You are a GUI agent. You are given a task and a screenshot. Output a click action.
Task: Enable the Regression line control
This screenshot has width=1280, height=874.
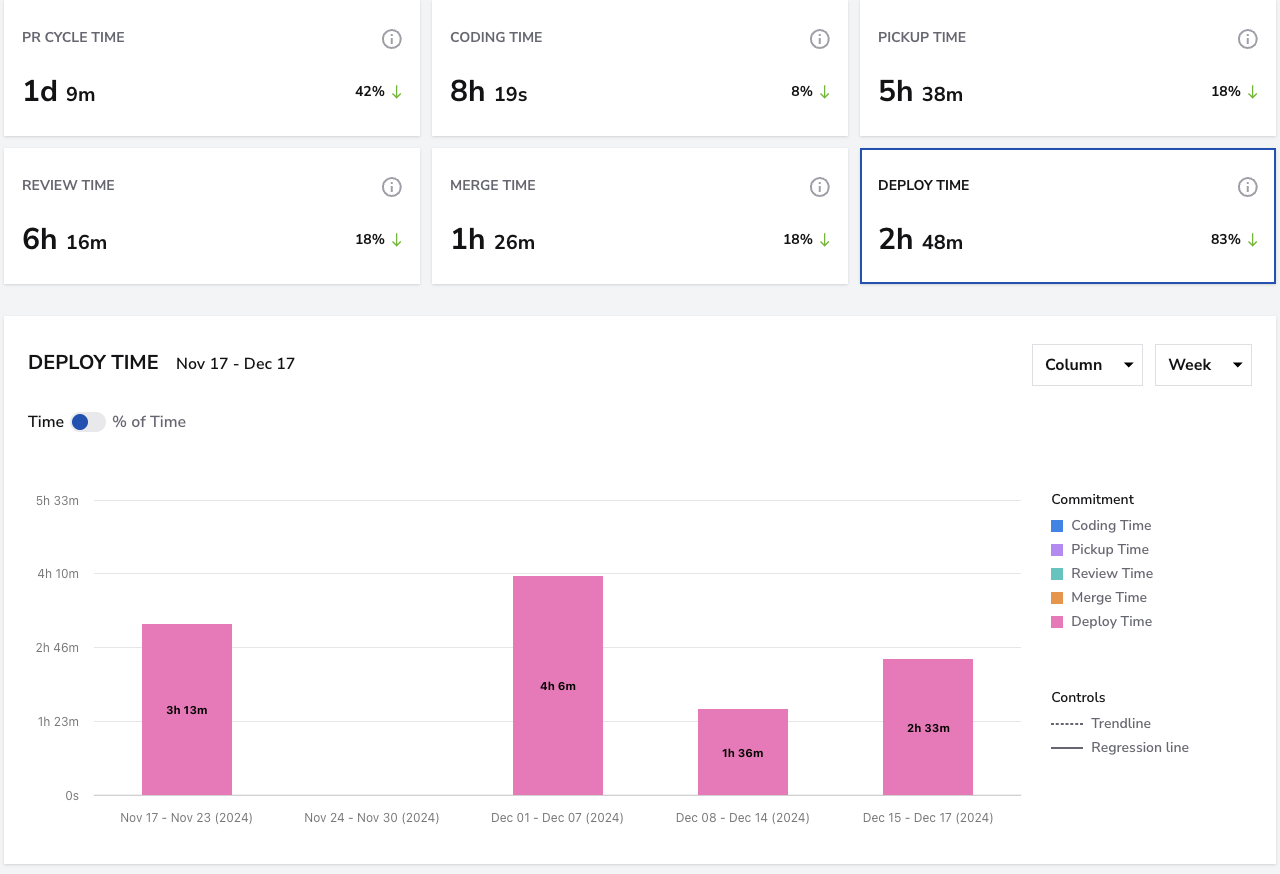pos(1120,747)
